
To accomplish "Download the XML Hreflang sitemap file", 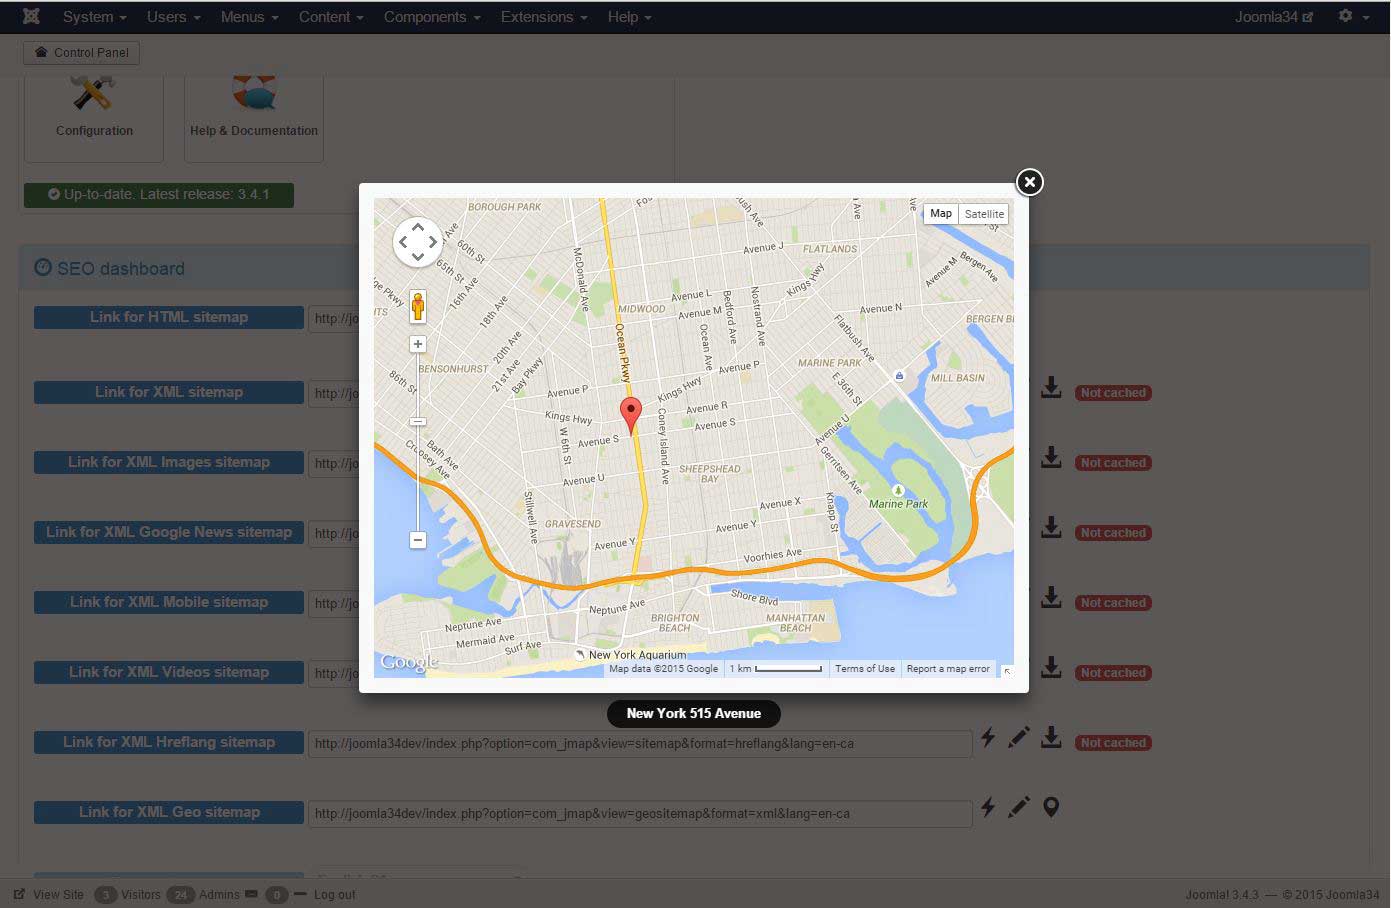I will tap(1051, 738).
